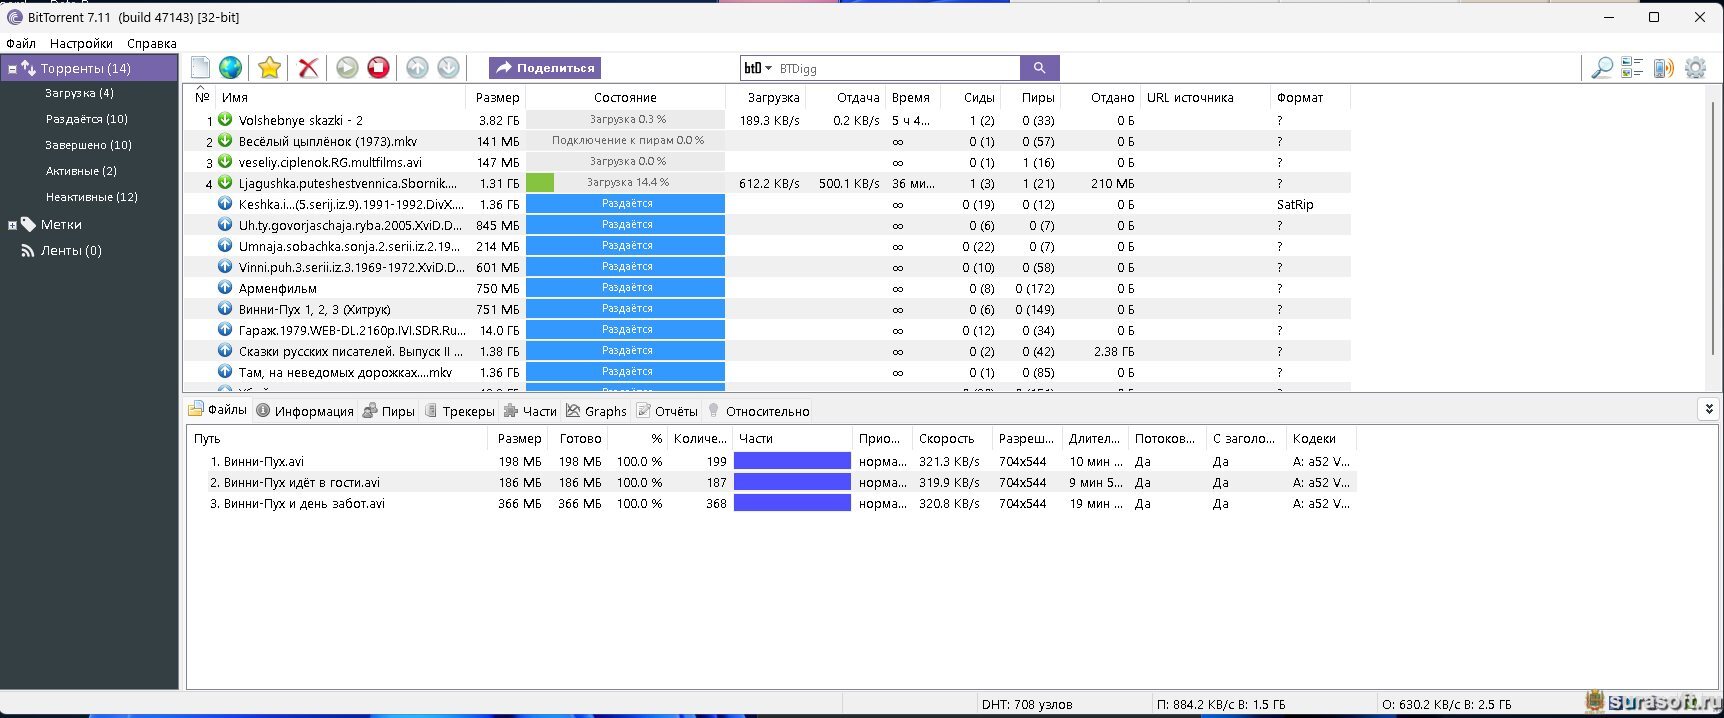Switch to the Отчёты tab
Viewport: 1724px width, 718px height.
tap(667, 411)
